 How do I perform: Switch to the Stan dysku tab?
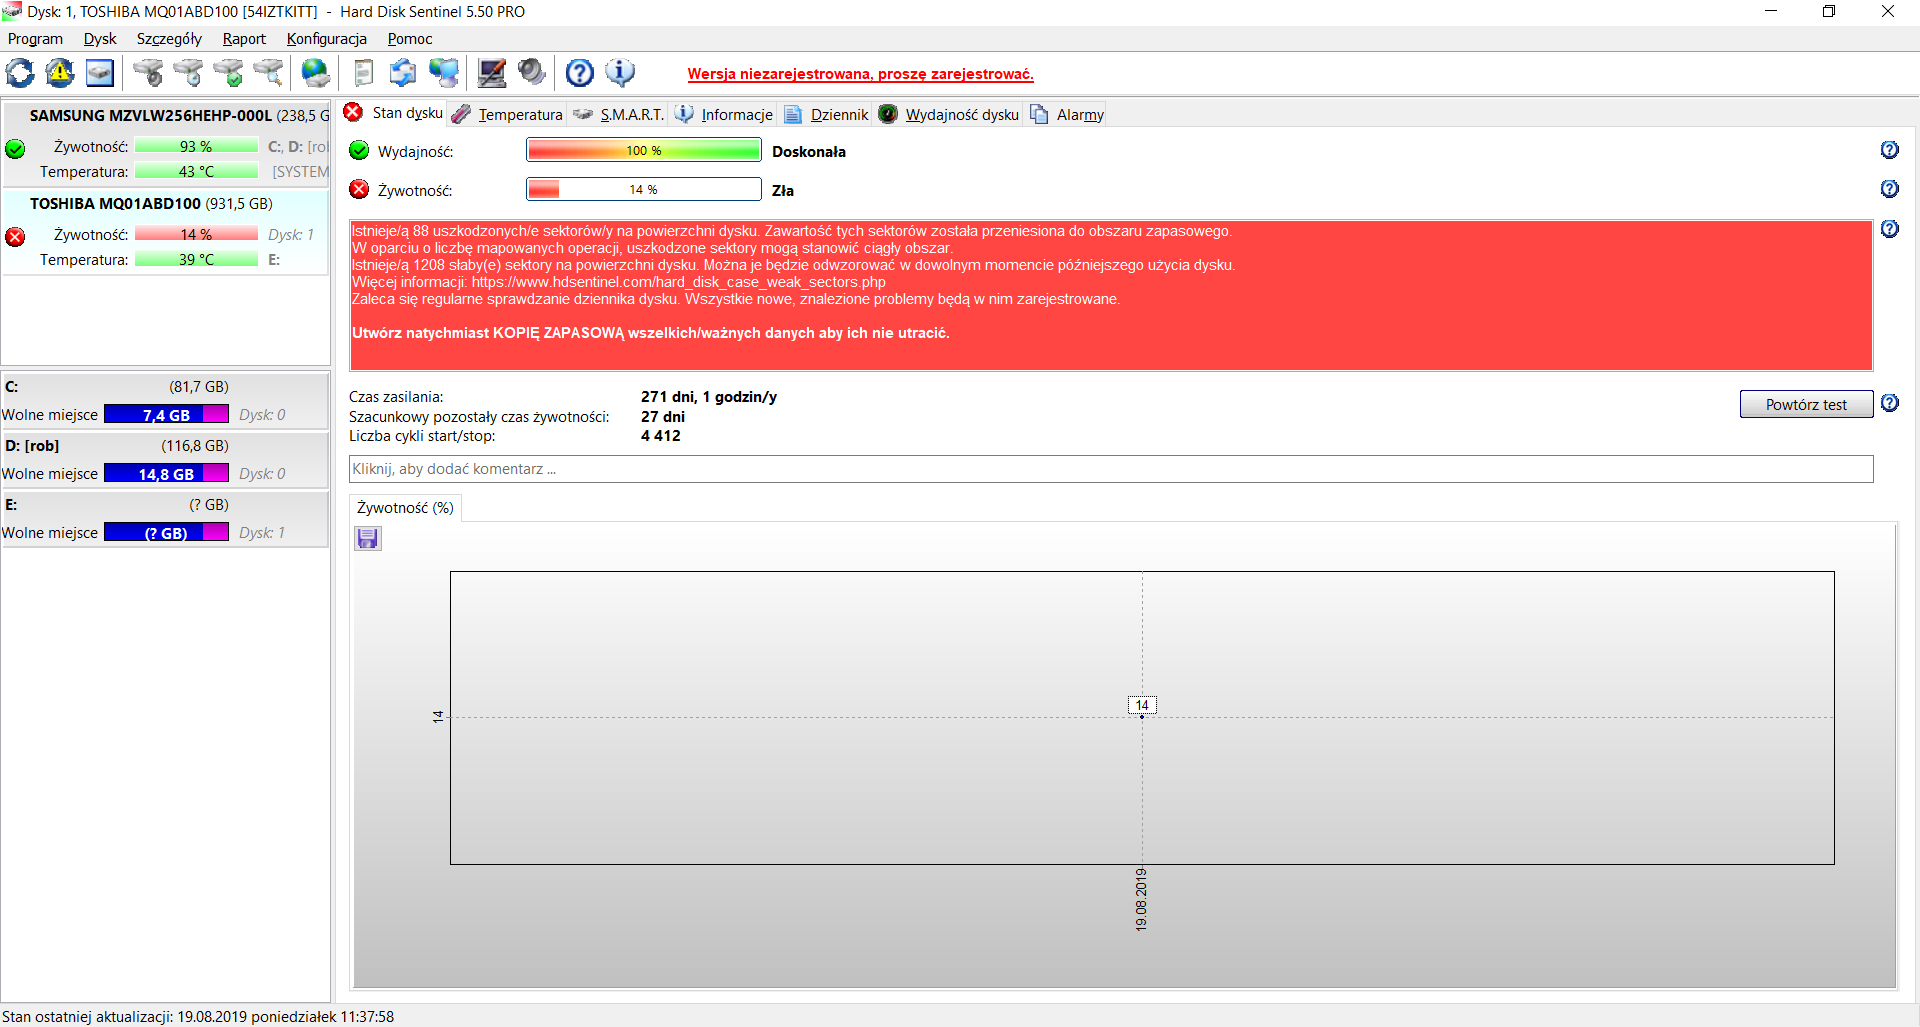click(393, 113)
